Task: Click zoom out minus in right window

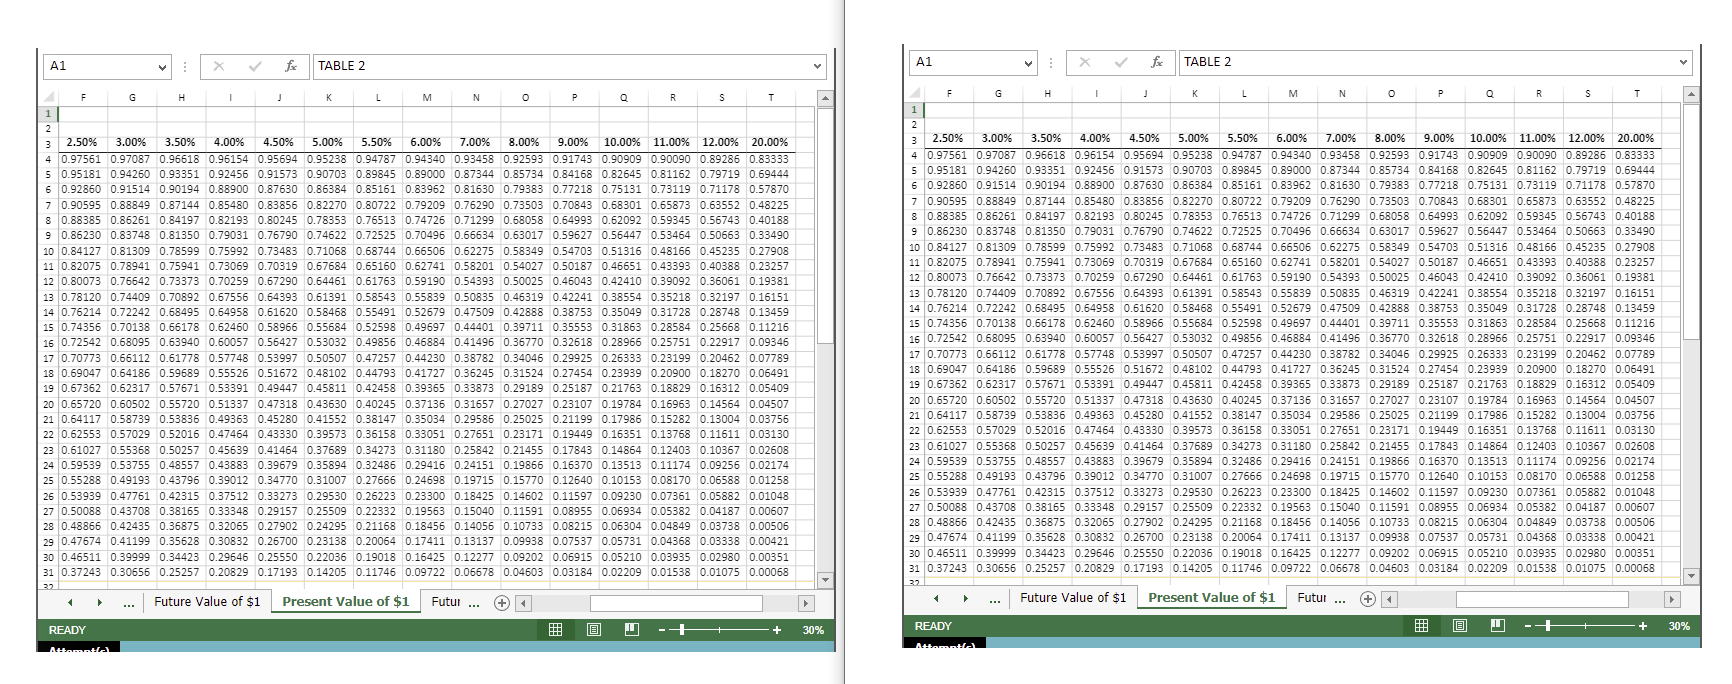Action: pos(1527,626)
